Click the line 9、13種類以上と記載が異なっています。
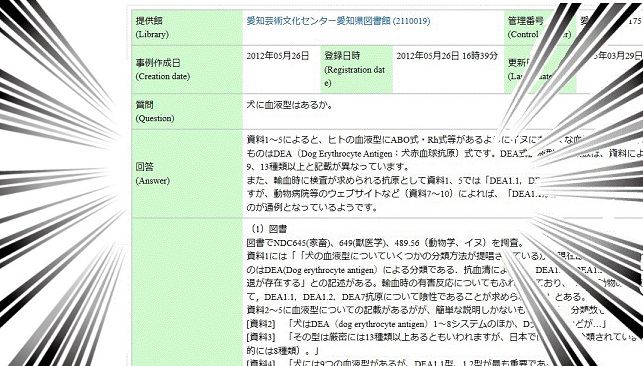 pyautogui.click(x=328, y=167)
